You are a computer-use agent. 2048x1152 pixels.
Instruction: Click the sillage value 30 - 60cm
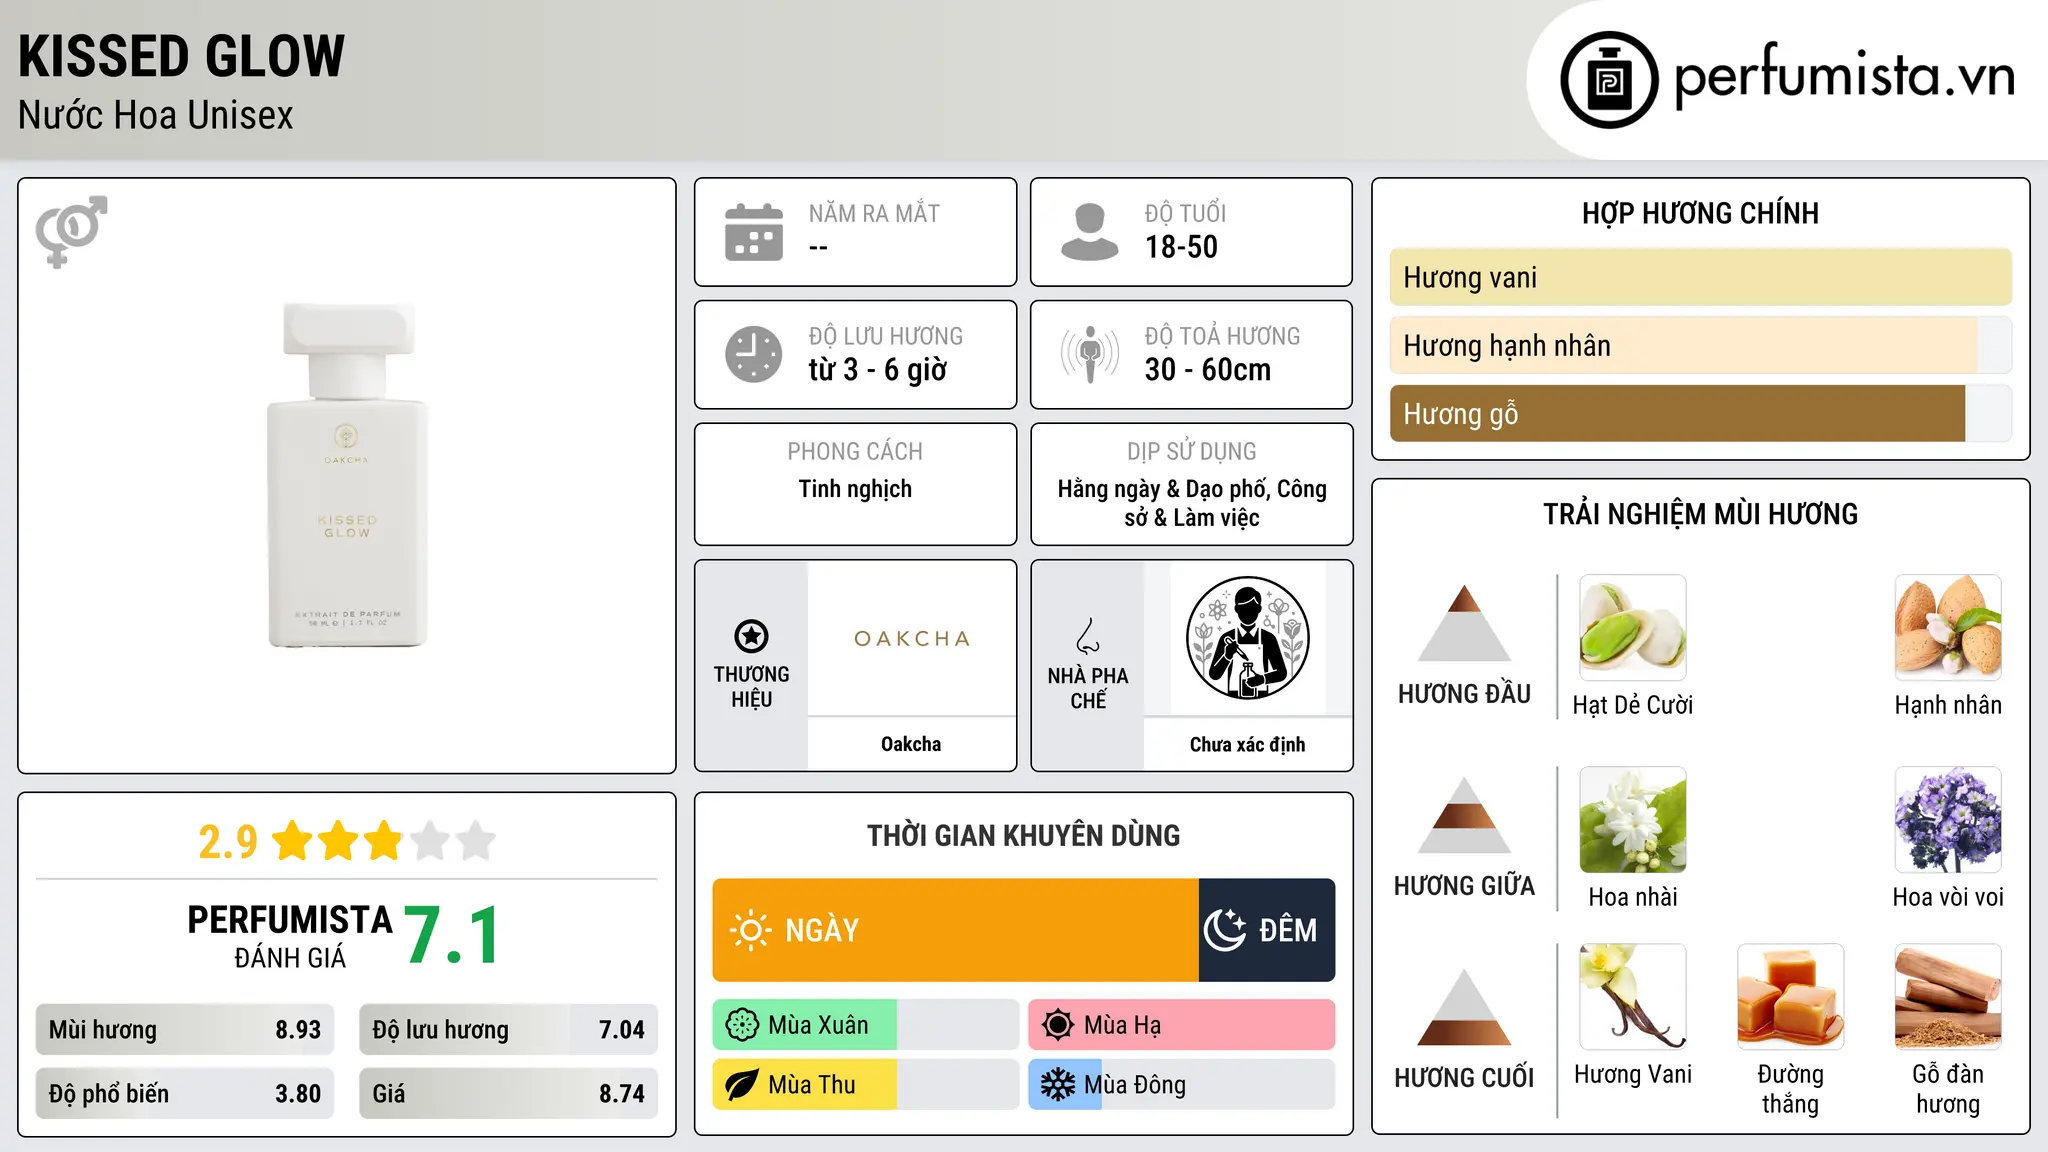coord(1207,370)
